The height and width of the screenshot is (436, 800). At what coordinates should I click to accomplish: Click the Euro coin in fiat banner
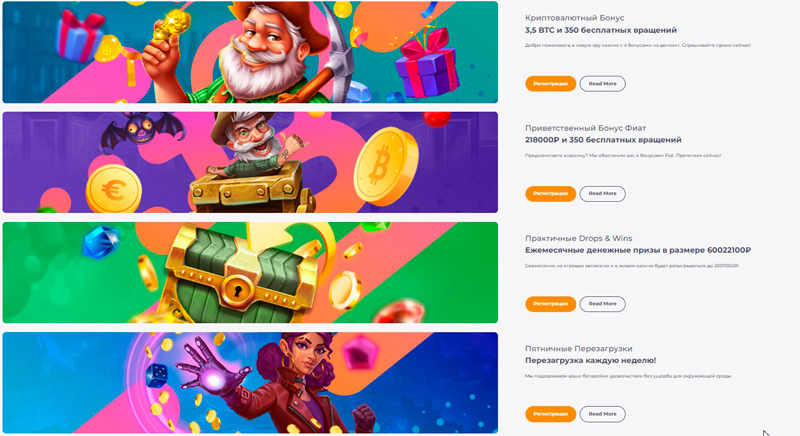tap(113, 189)
